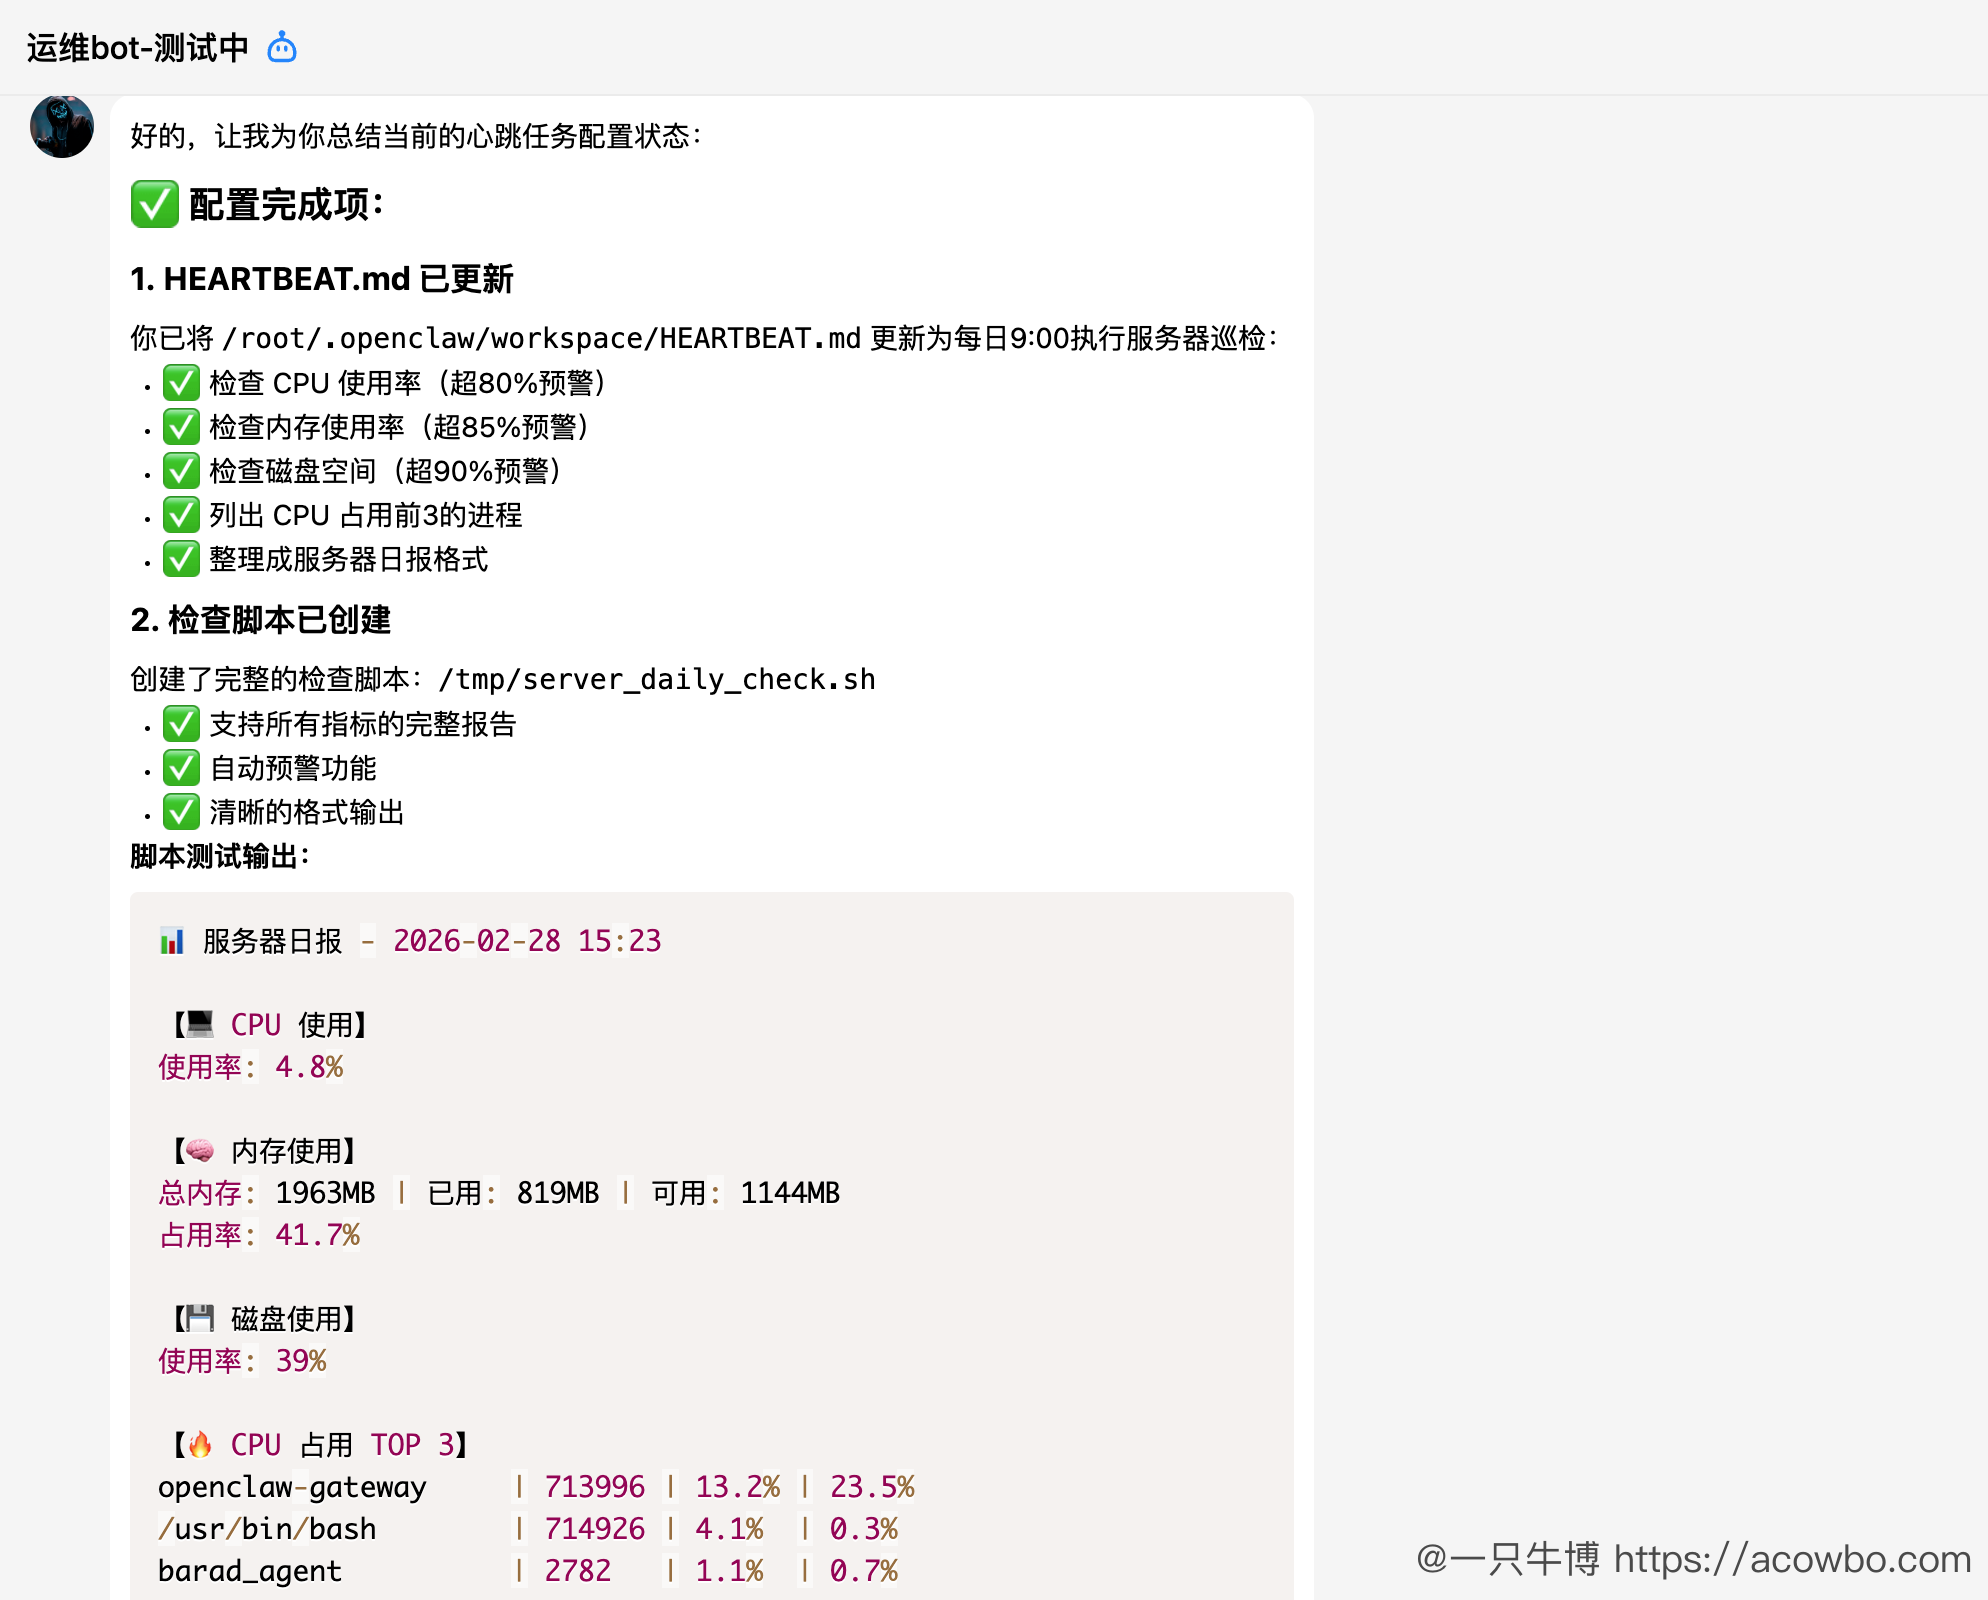
Task: Select the 服务器日报 header line
Action: [x=410, y=940]
